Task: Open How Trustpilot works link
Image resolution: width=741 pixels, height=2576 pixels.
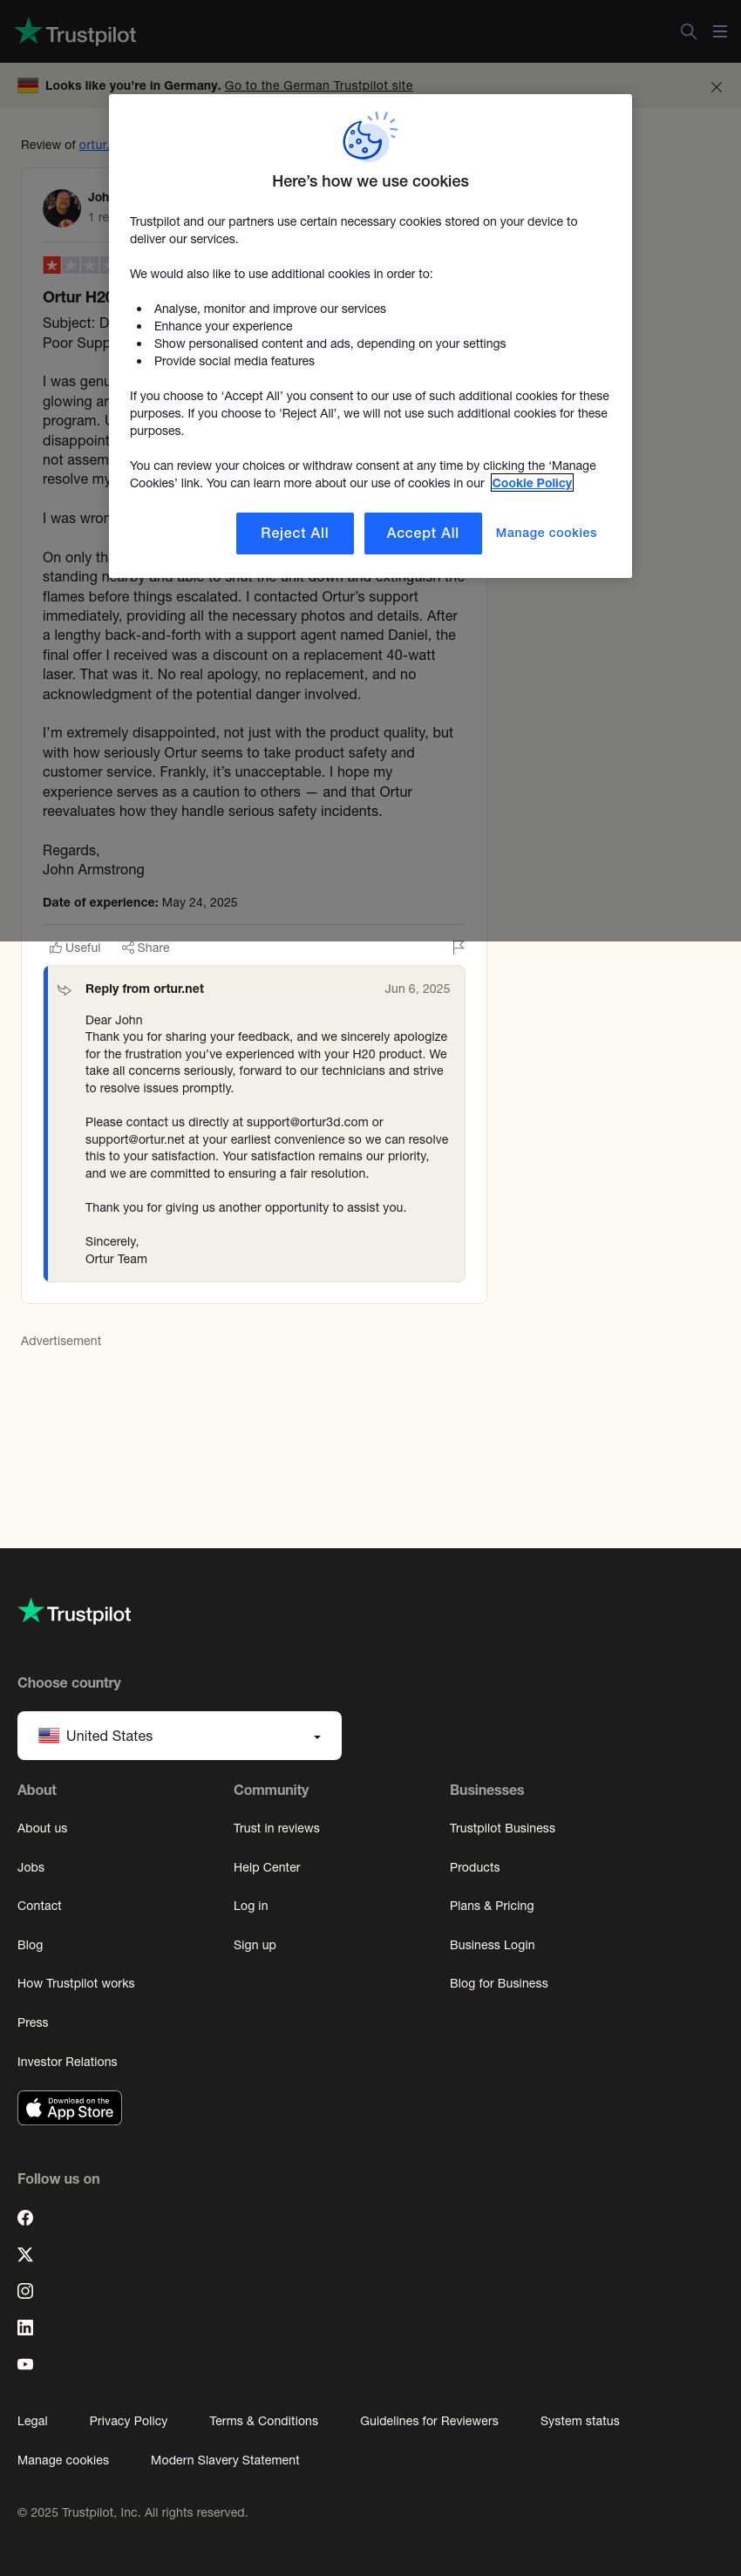Action: (x=76, y=1983)
